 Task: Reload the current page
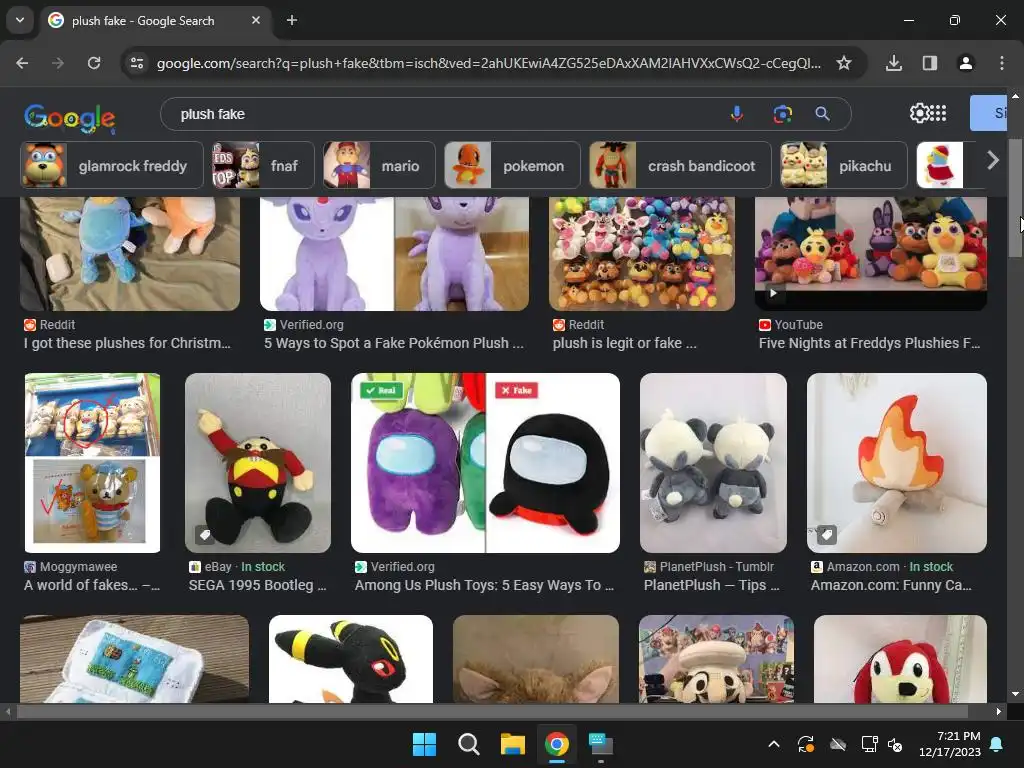[94, 63]
